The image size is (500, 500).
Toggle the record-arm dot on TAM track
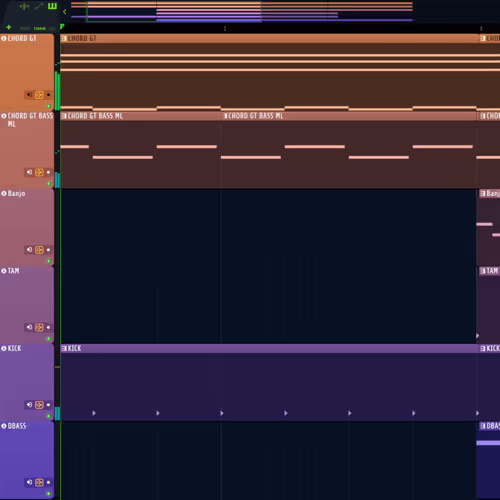[49, 327]
